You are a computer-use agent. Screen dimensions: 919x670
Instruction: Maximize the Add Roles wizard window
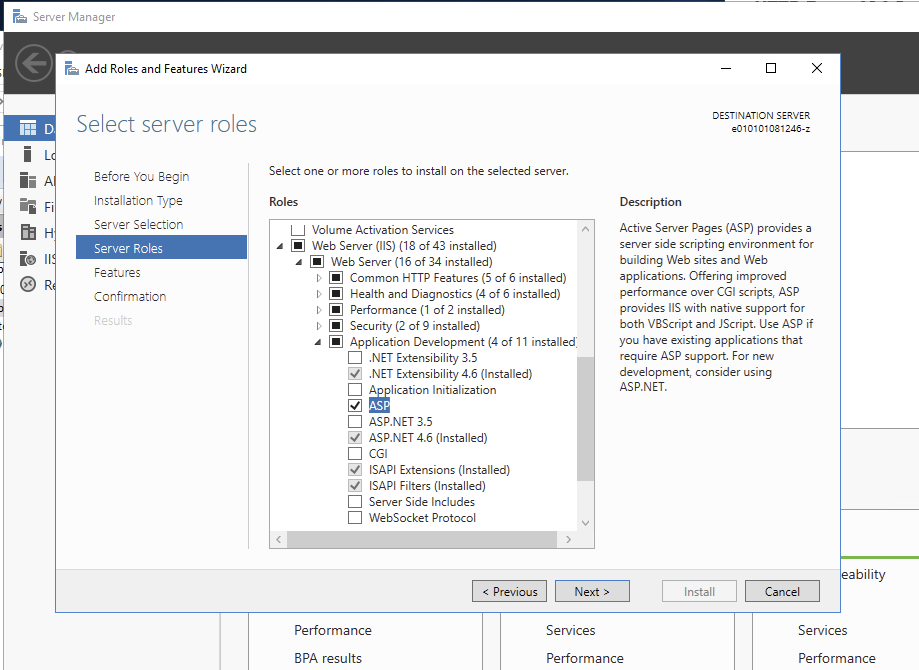click(771, 68)
